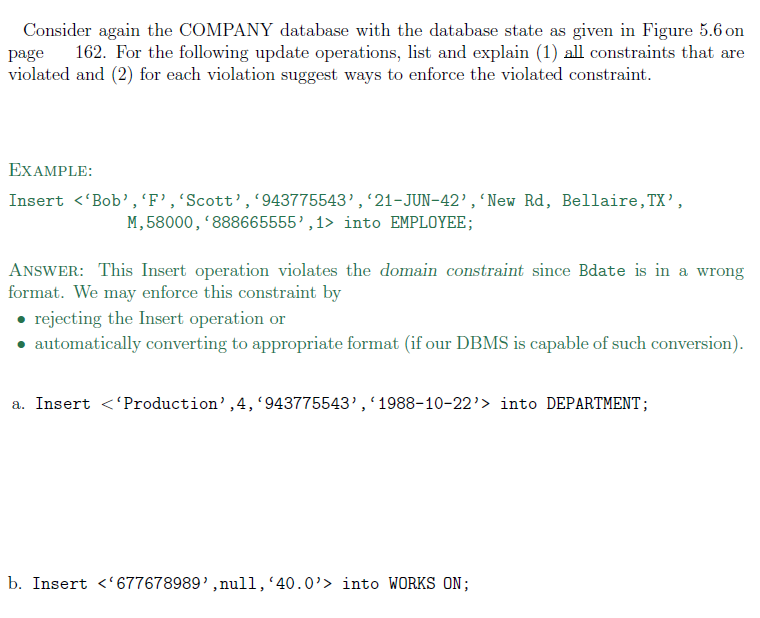The image size is (760, 618).
Task: Click the underlined word "all"
Action: 575,53
